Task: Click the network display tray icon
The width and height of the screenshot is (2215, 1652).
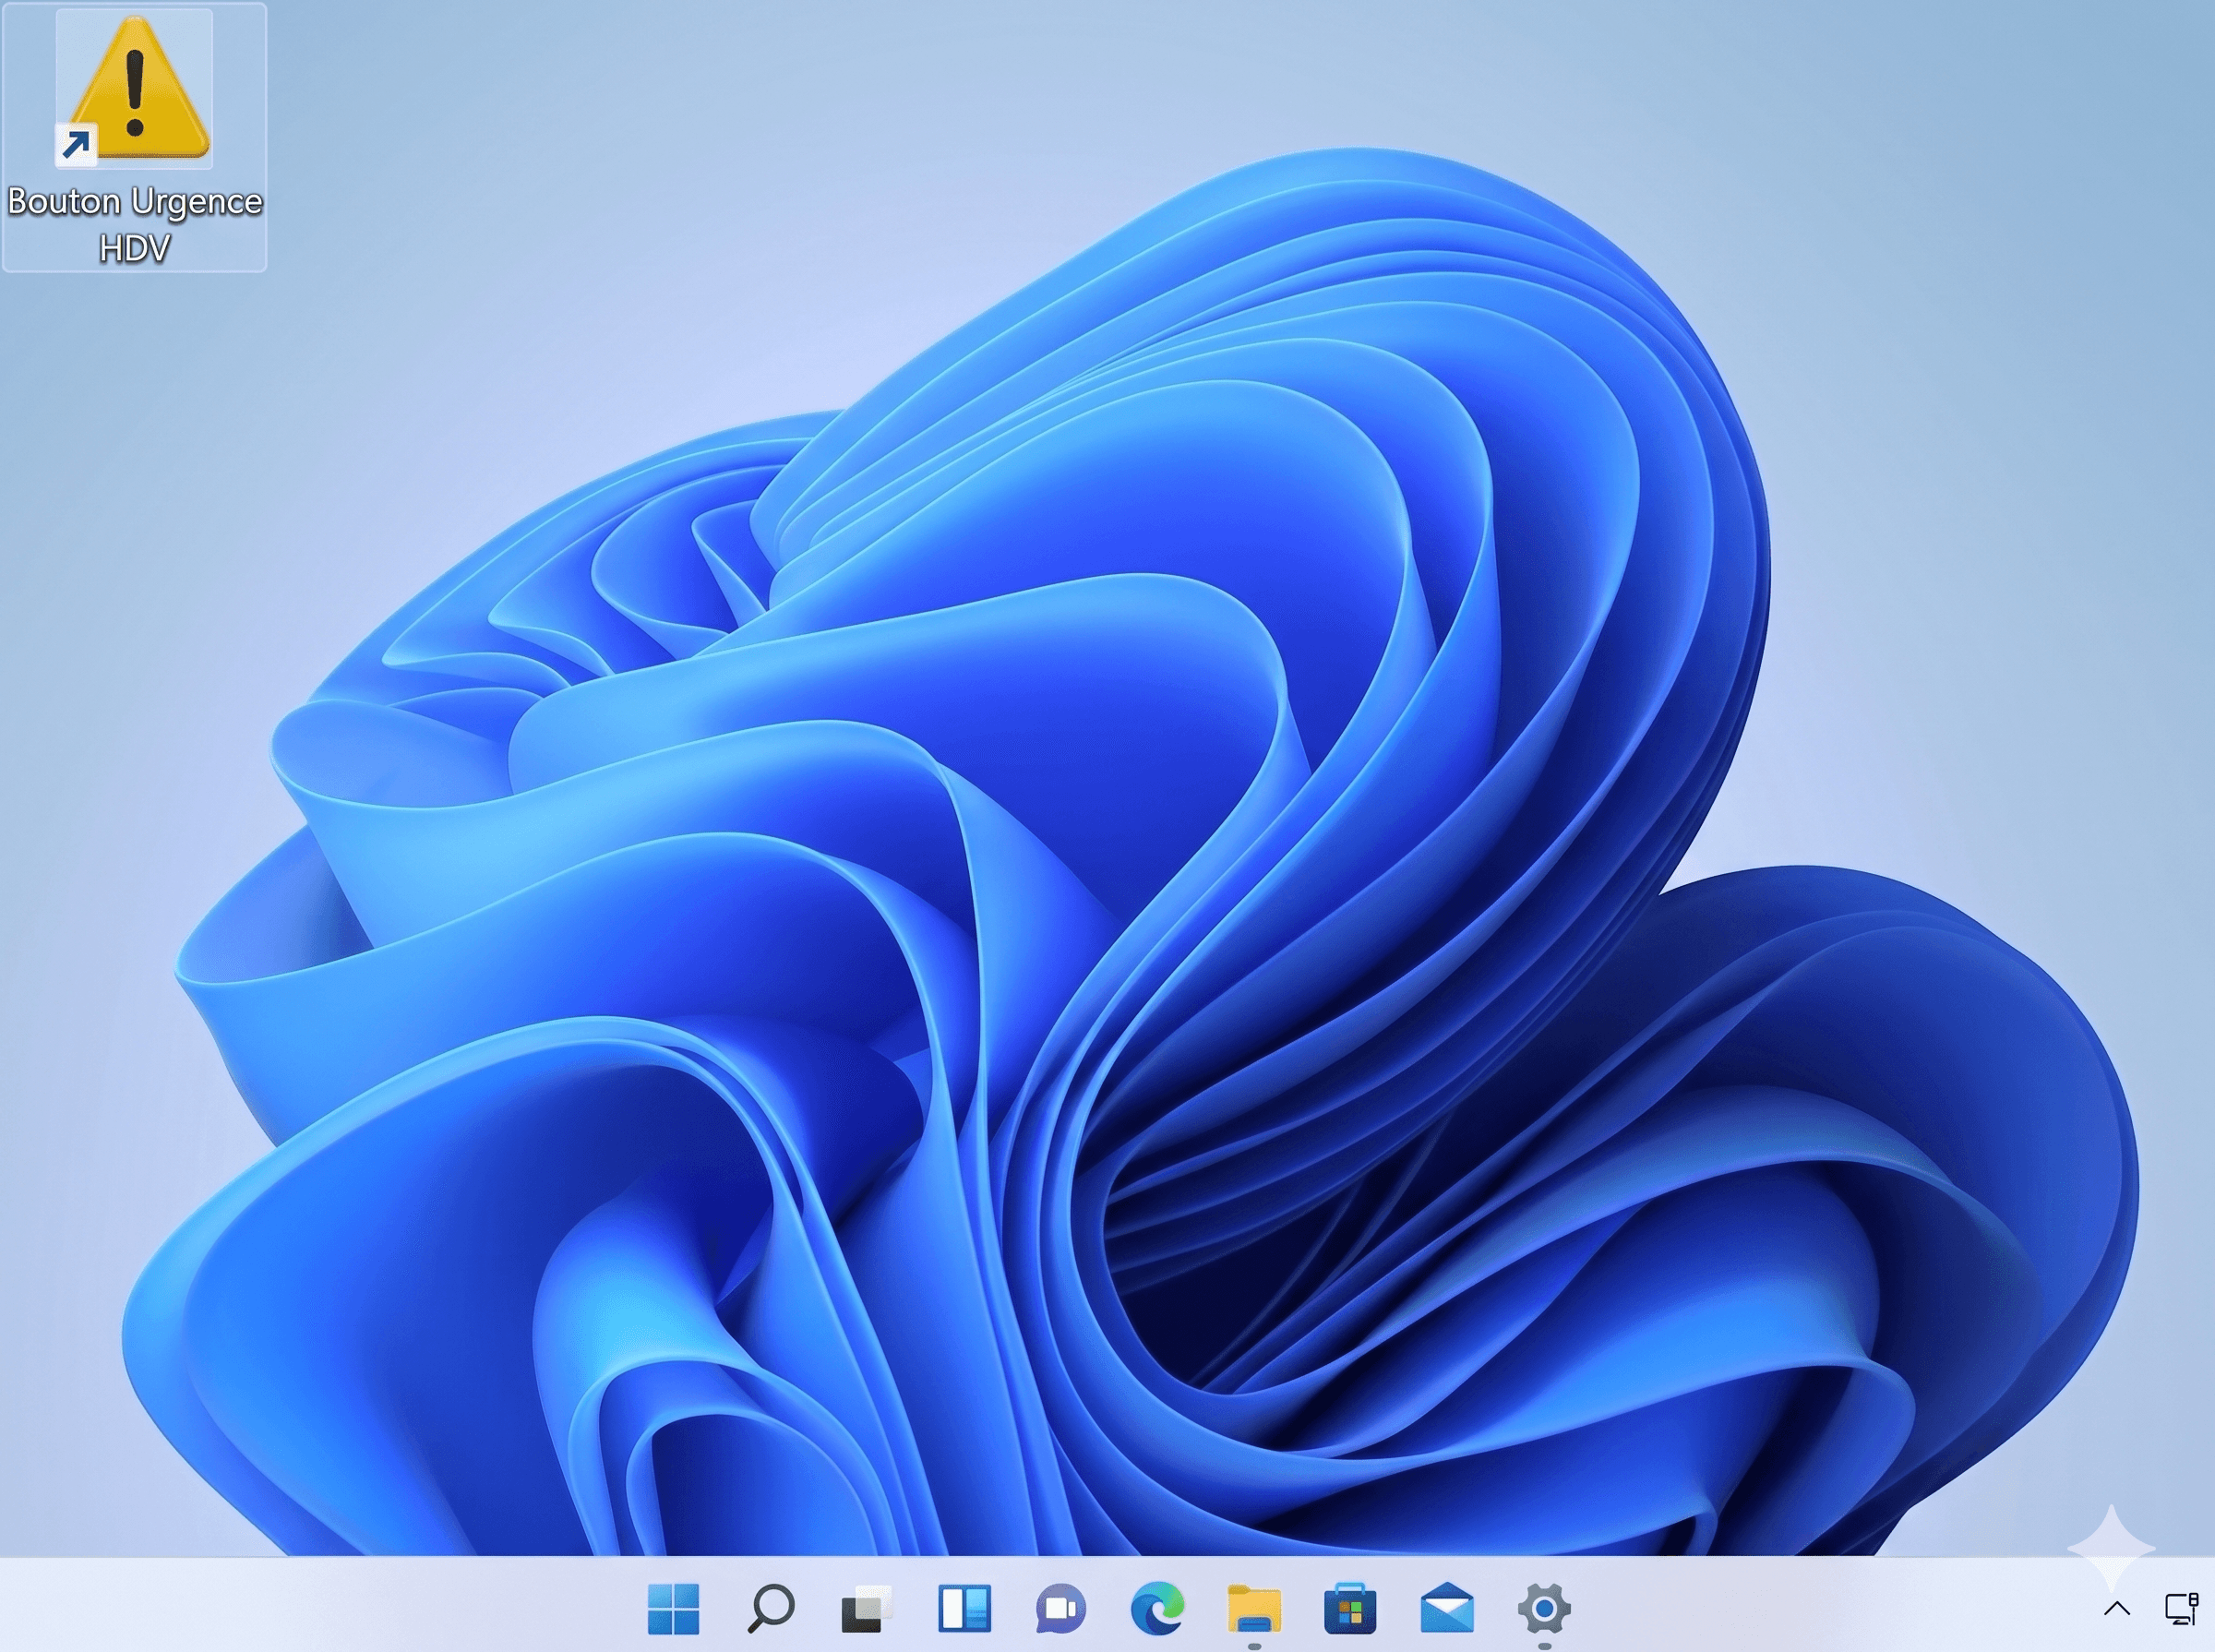Action: pos(2181,1609)
